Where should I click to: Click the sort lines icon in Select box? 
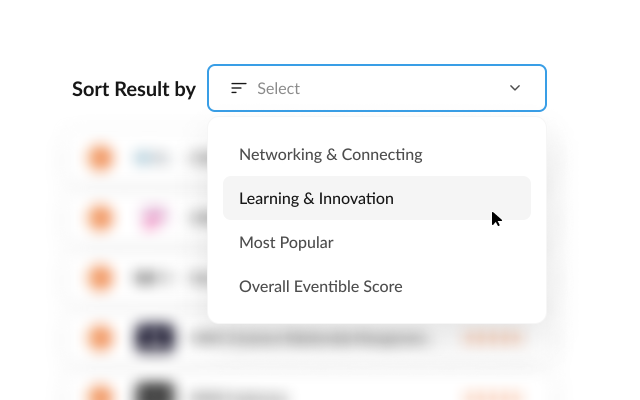point(238,88)
